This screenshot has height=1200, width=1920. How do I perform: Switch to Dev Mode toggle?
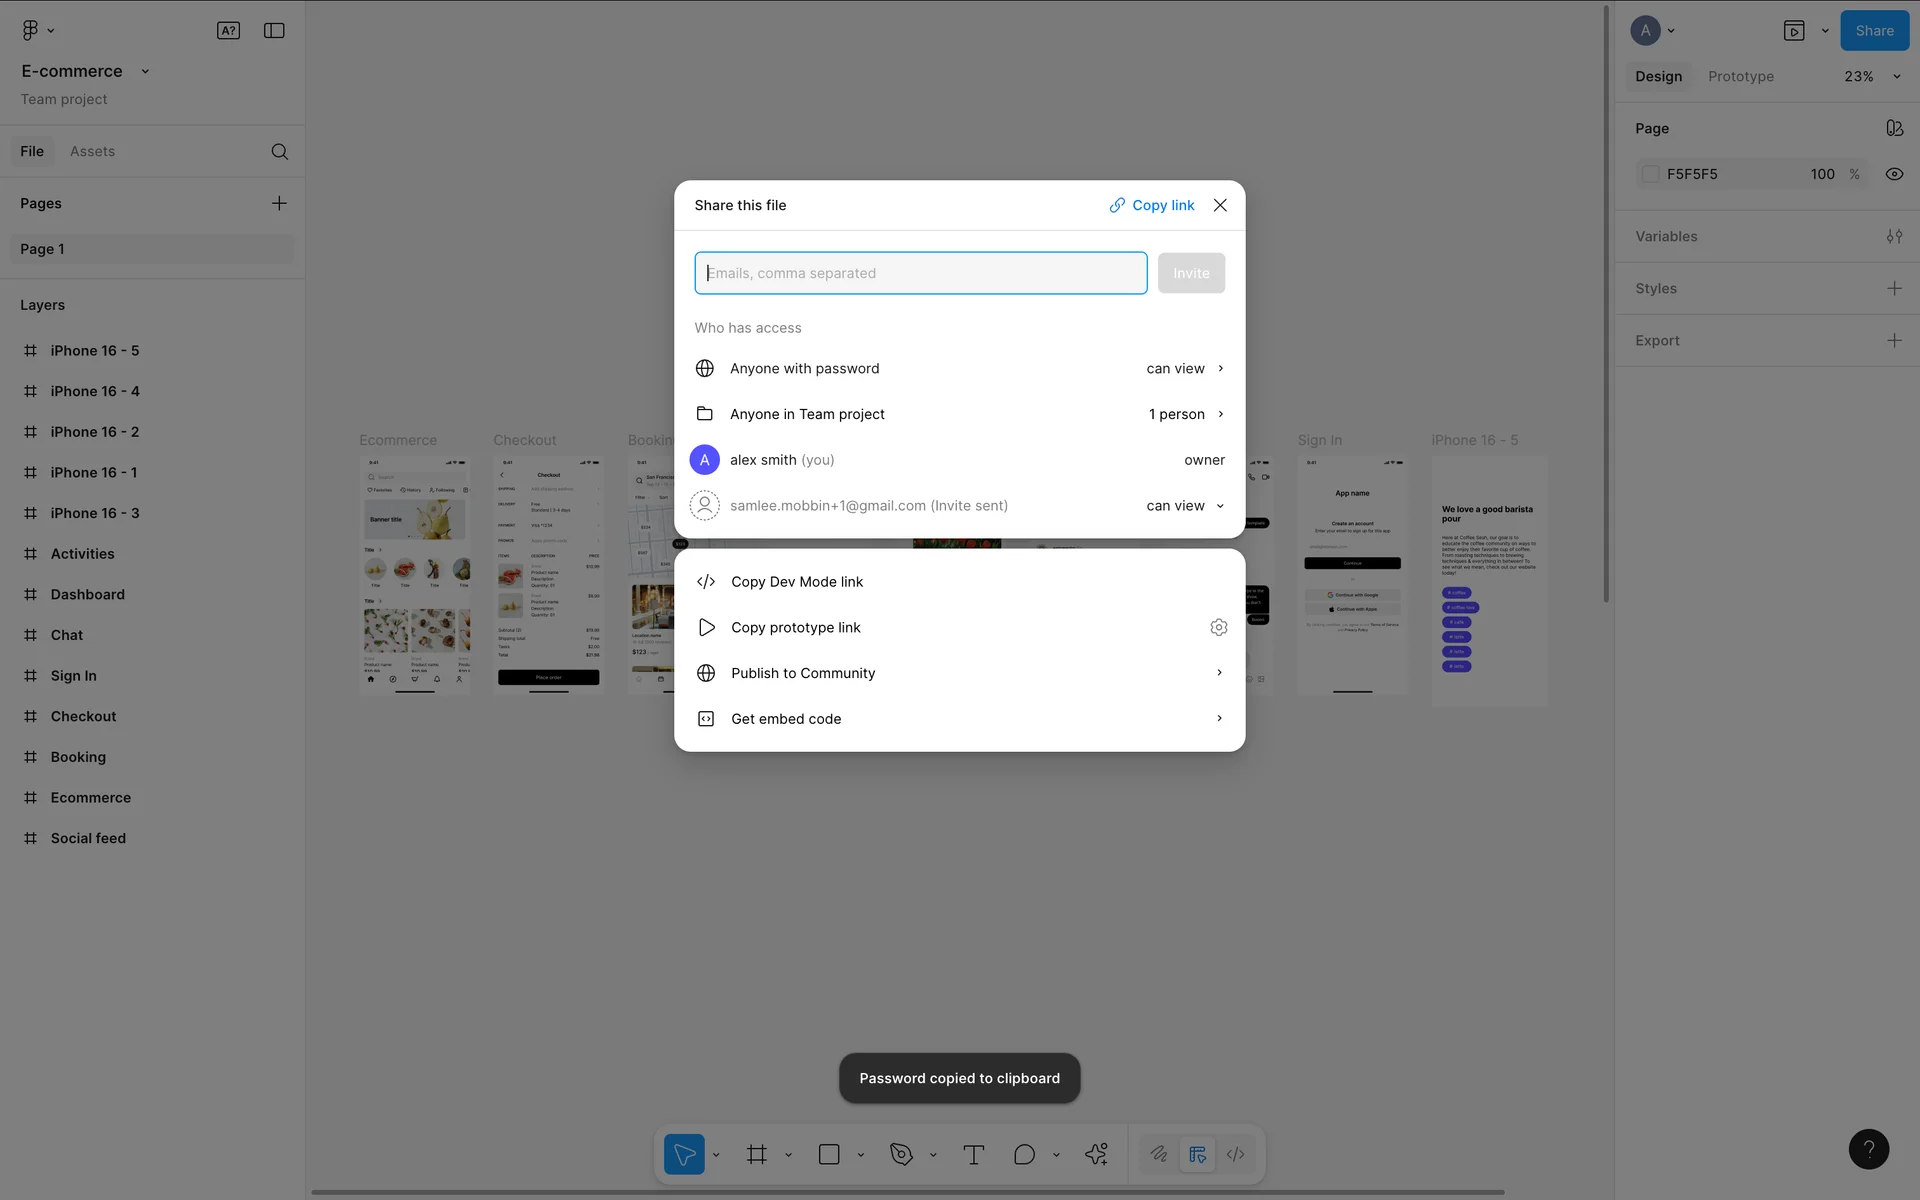[1236, 1155]
